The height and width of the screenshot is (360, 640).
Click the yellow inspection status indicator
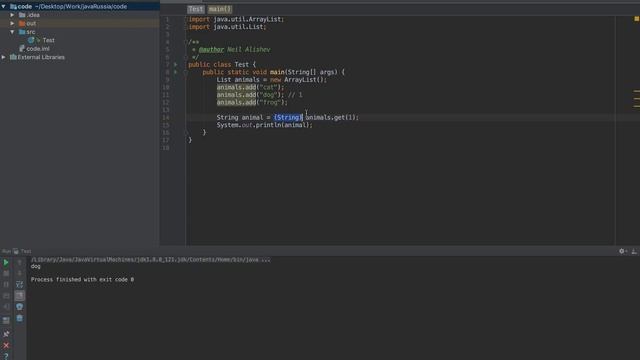(x=636, y=19)
